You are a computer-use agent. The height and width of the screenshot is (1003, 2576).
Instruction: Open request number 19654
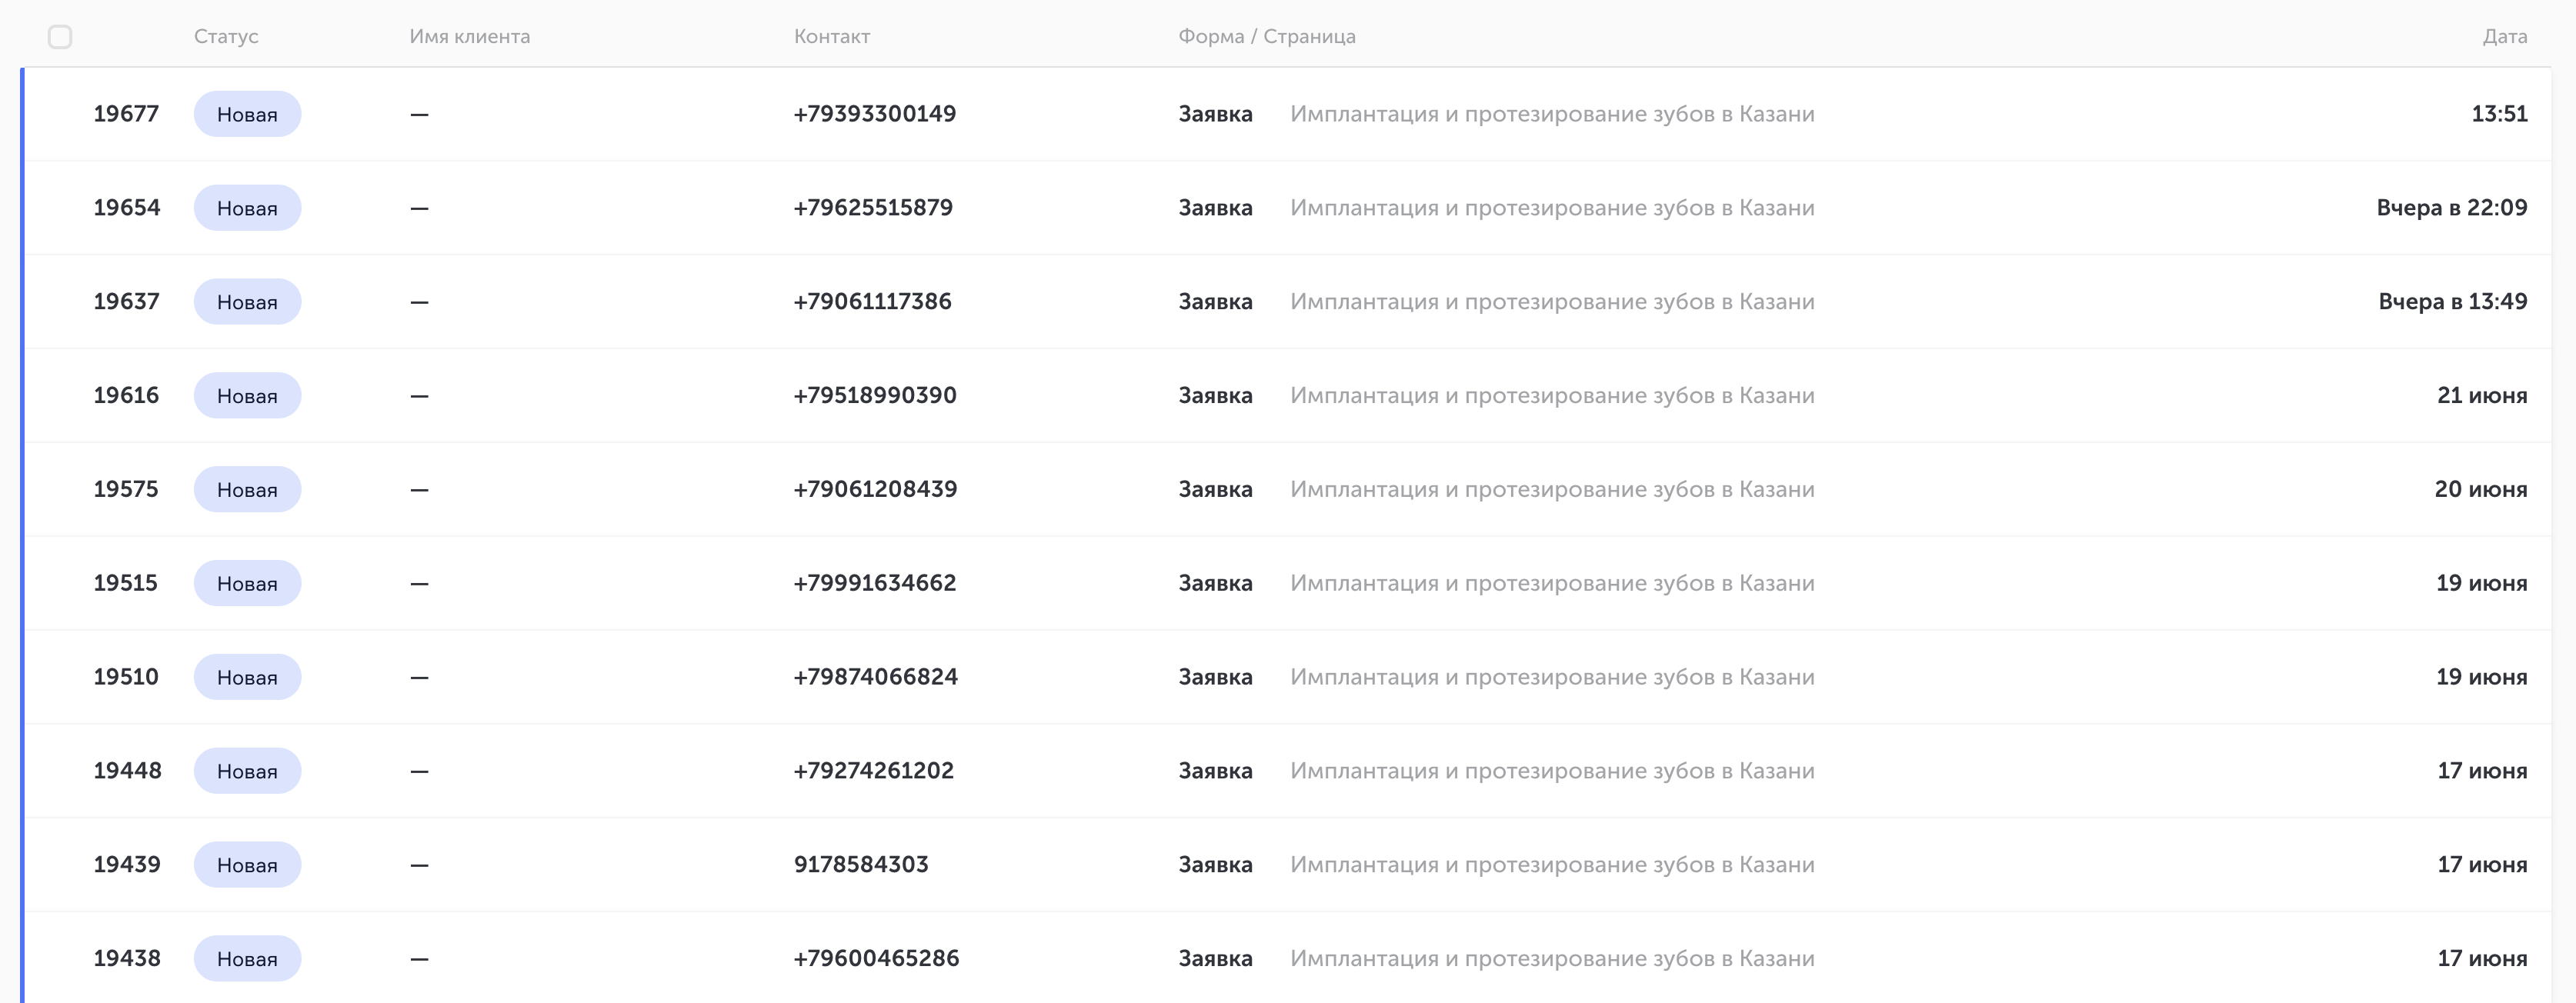click(x=127, y=208)
